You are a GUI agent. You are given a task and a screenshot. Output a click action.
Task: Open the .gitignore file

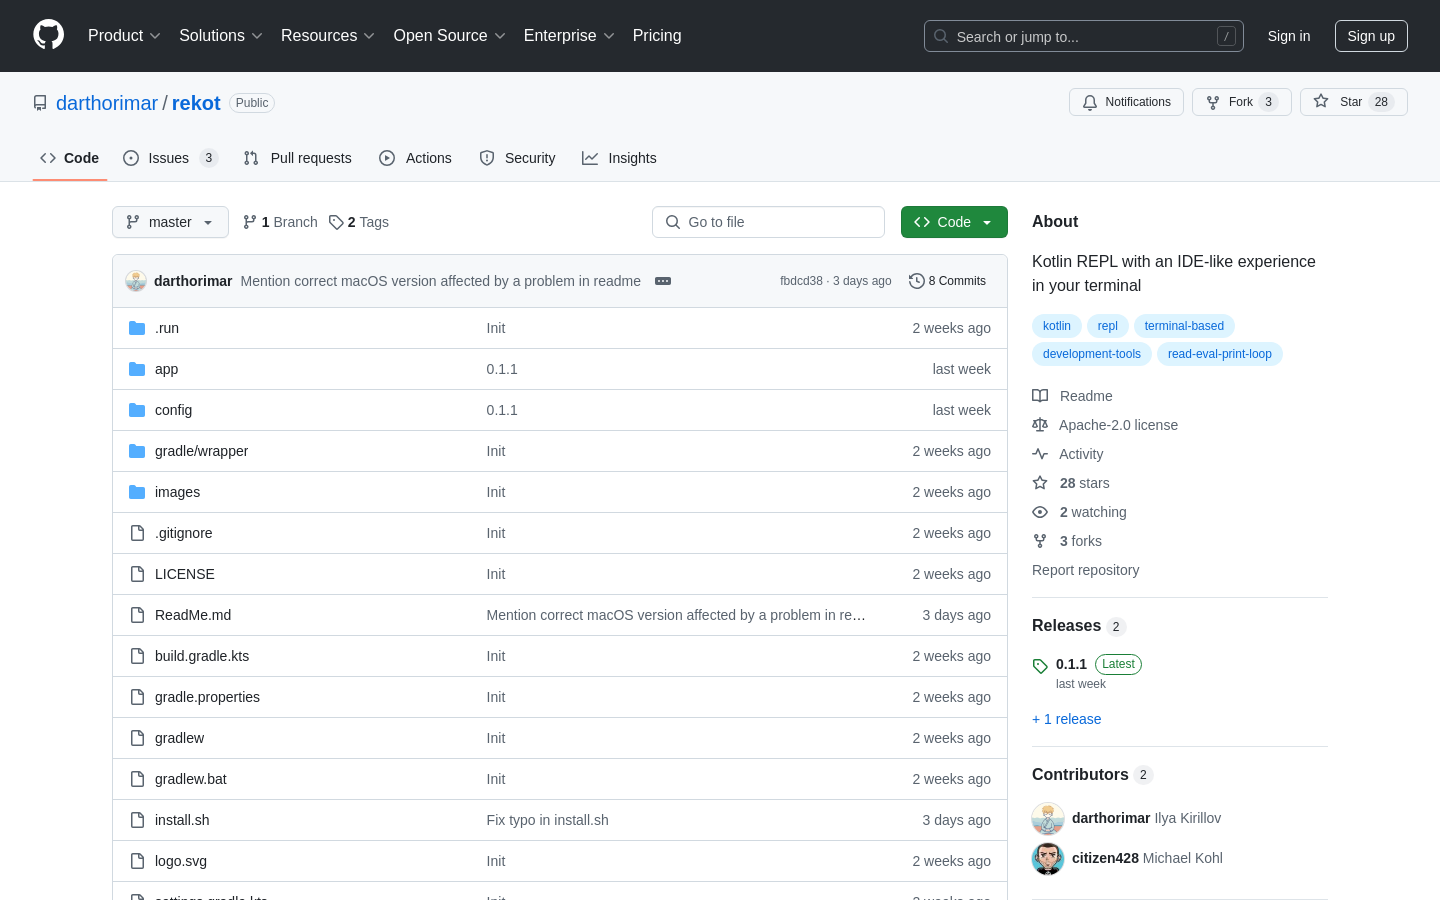click(184, 533)
